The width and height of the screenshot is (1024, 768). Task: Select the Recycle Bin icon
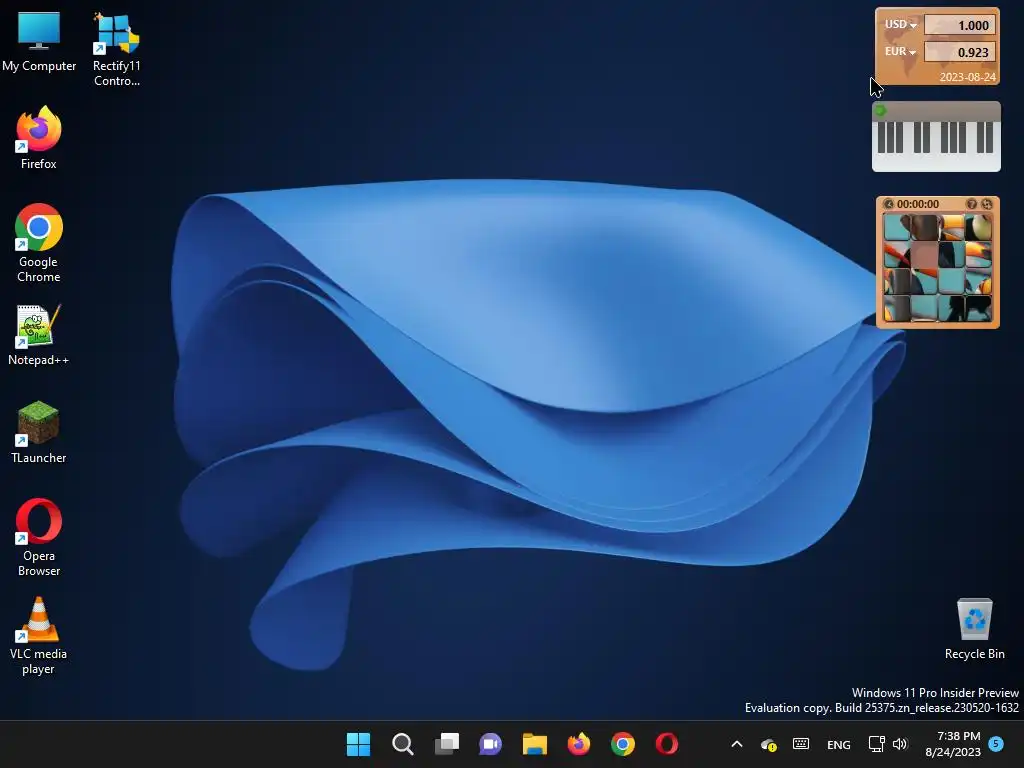974,628
